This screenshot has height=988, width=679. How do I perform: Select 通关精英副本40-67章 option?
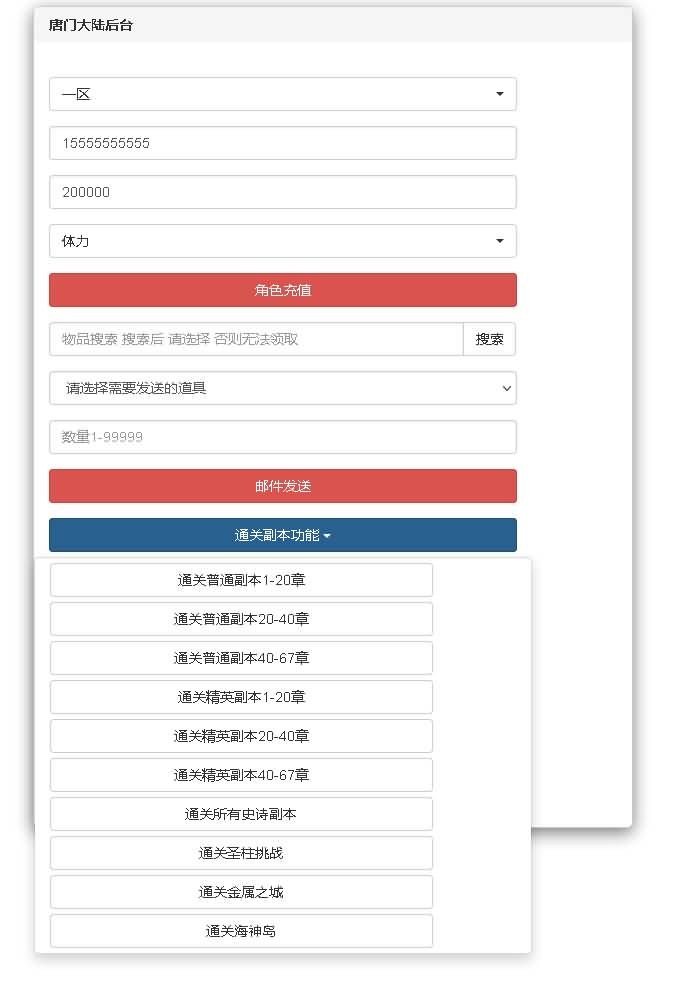pos(240,774)
